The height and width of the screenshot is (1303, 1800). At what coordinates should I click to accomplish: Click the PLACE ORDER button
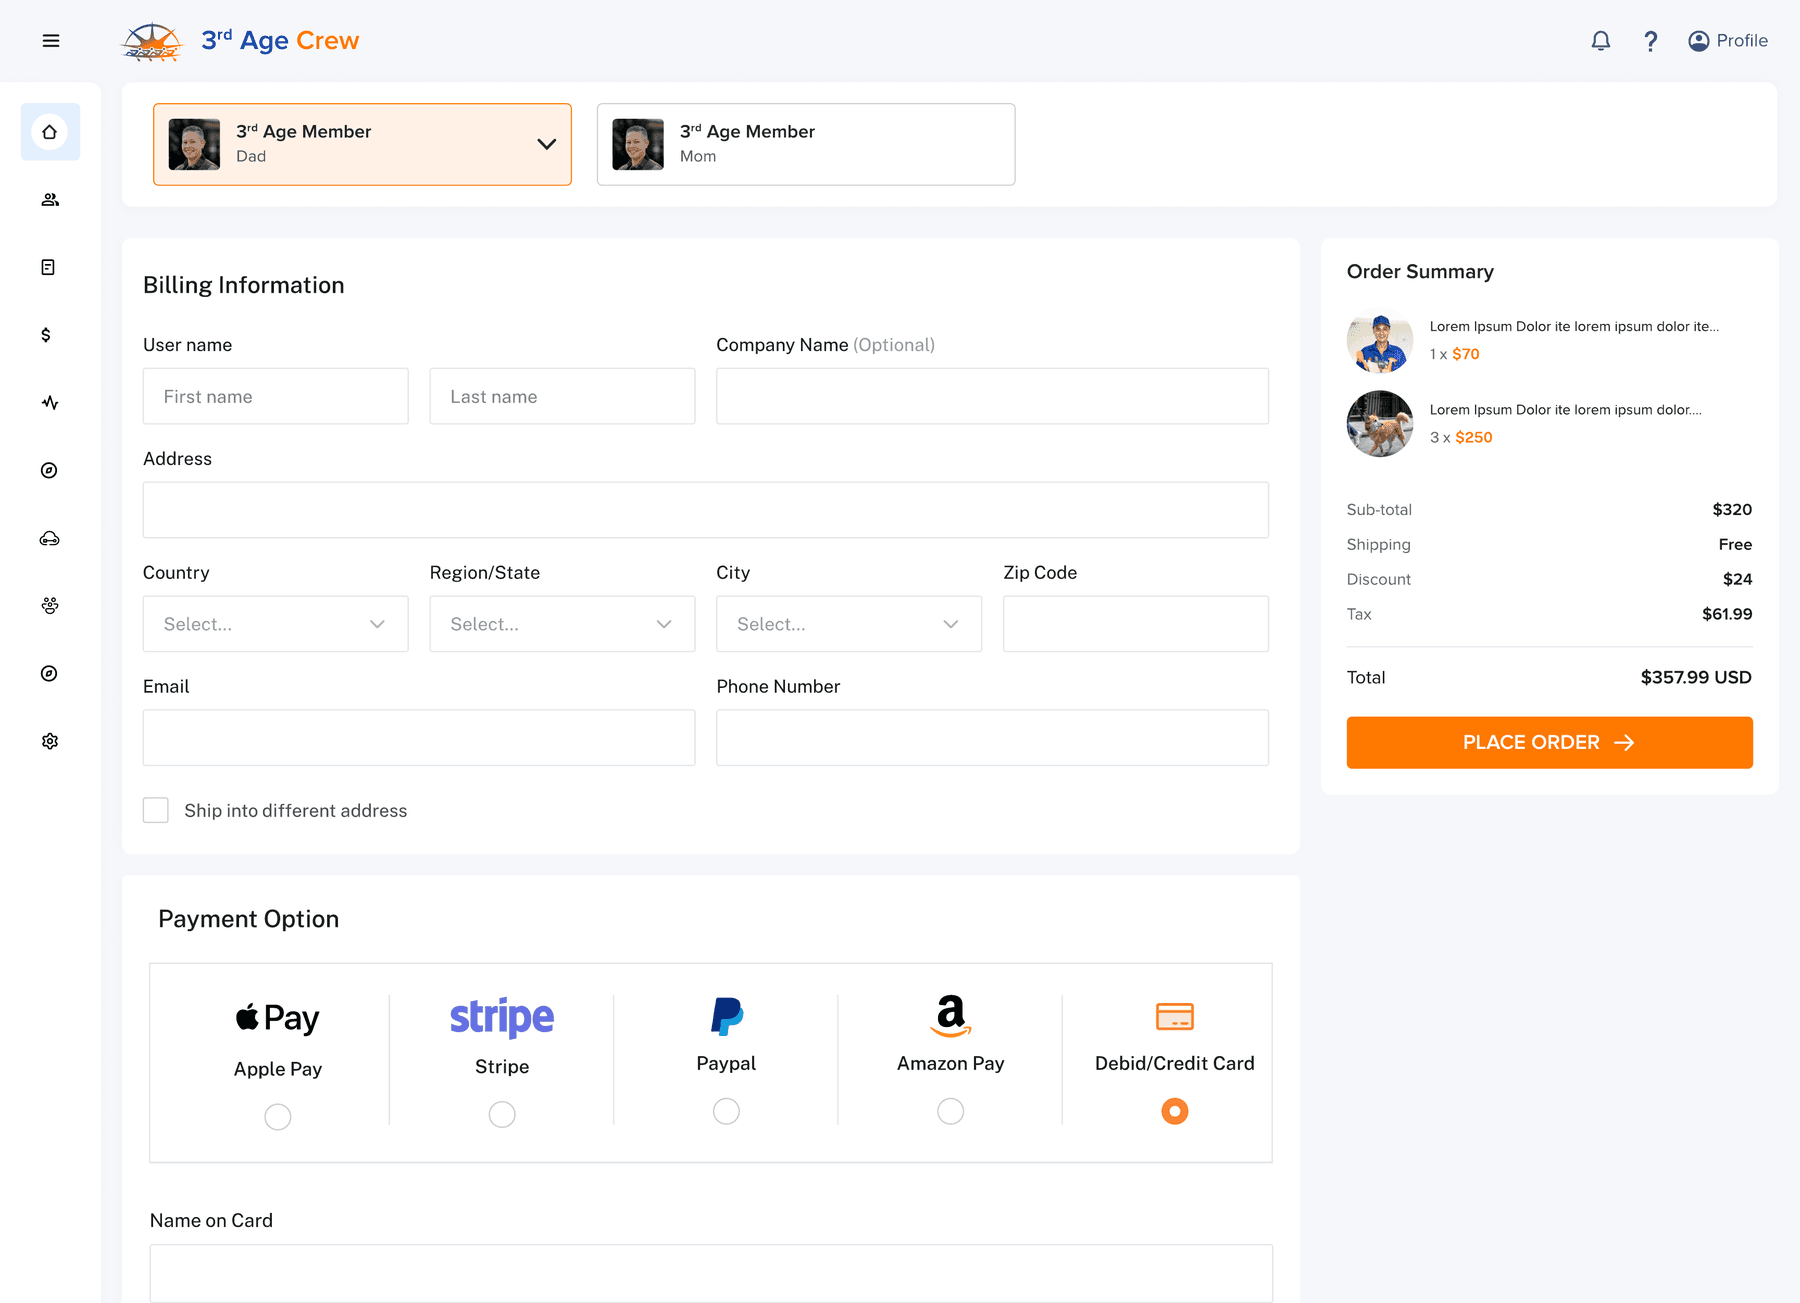tap(1549, 742)
